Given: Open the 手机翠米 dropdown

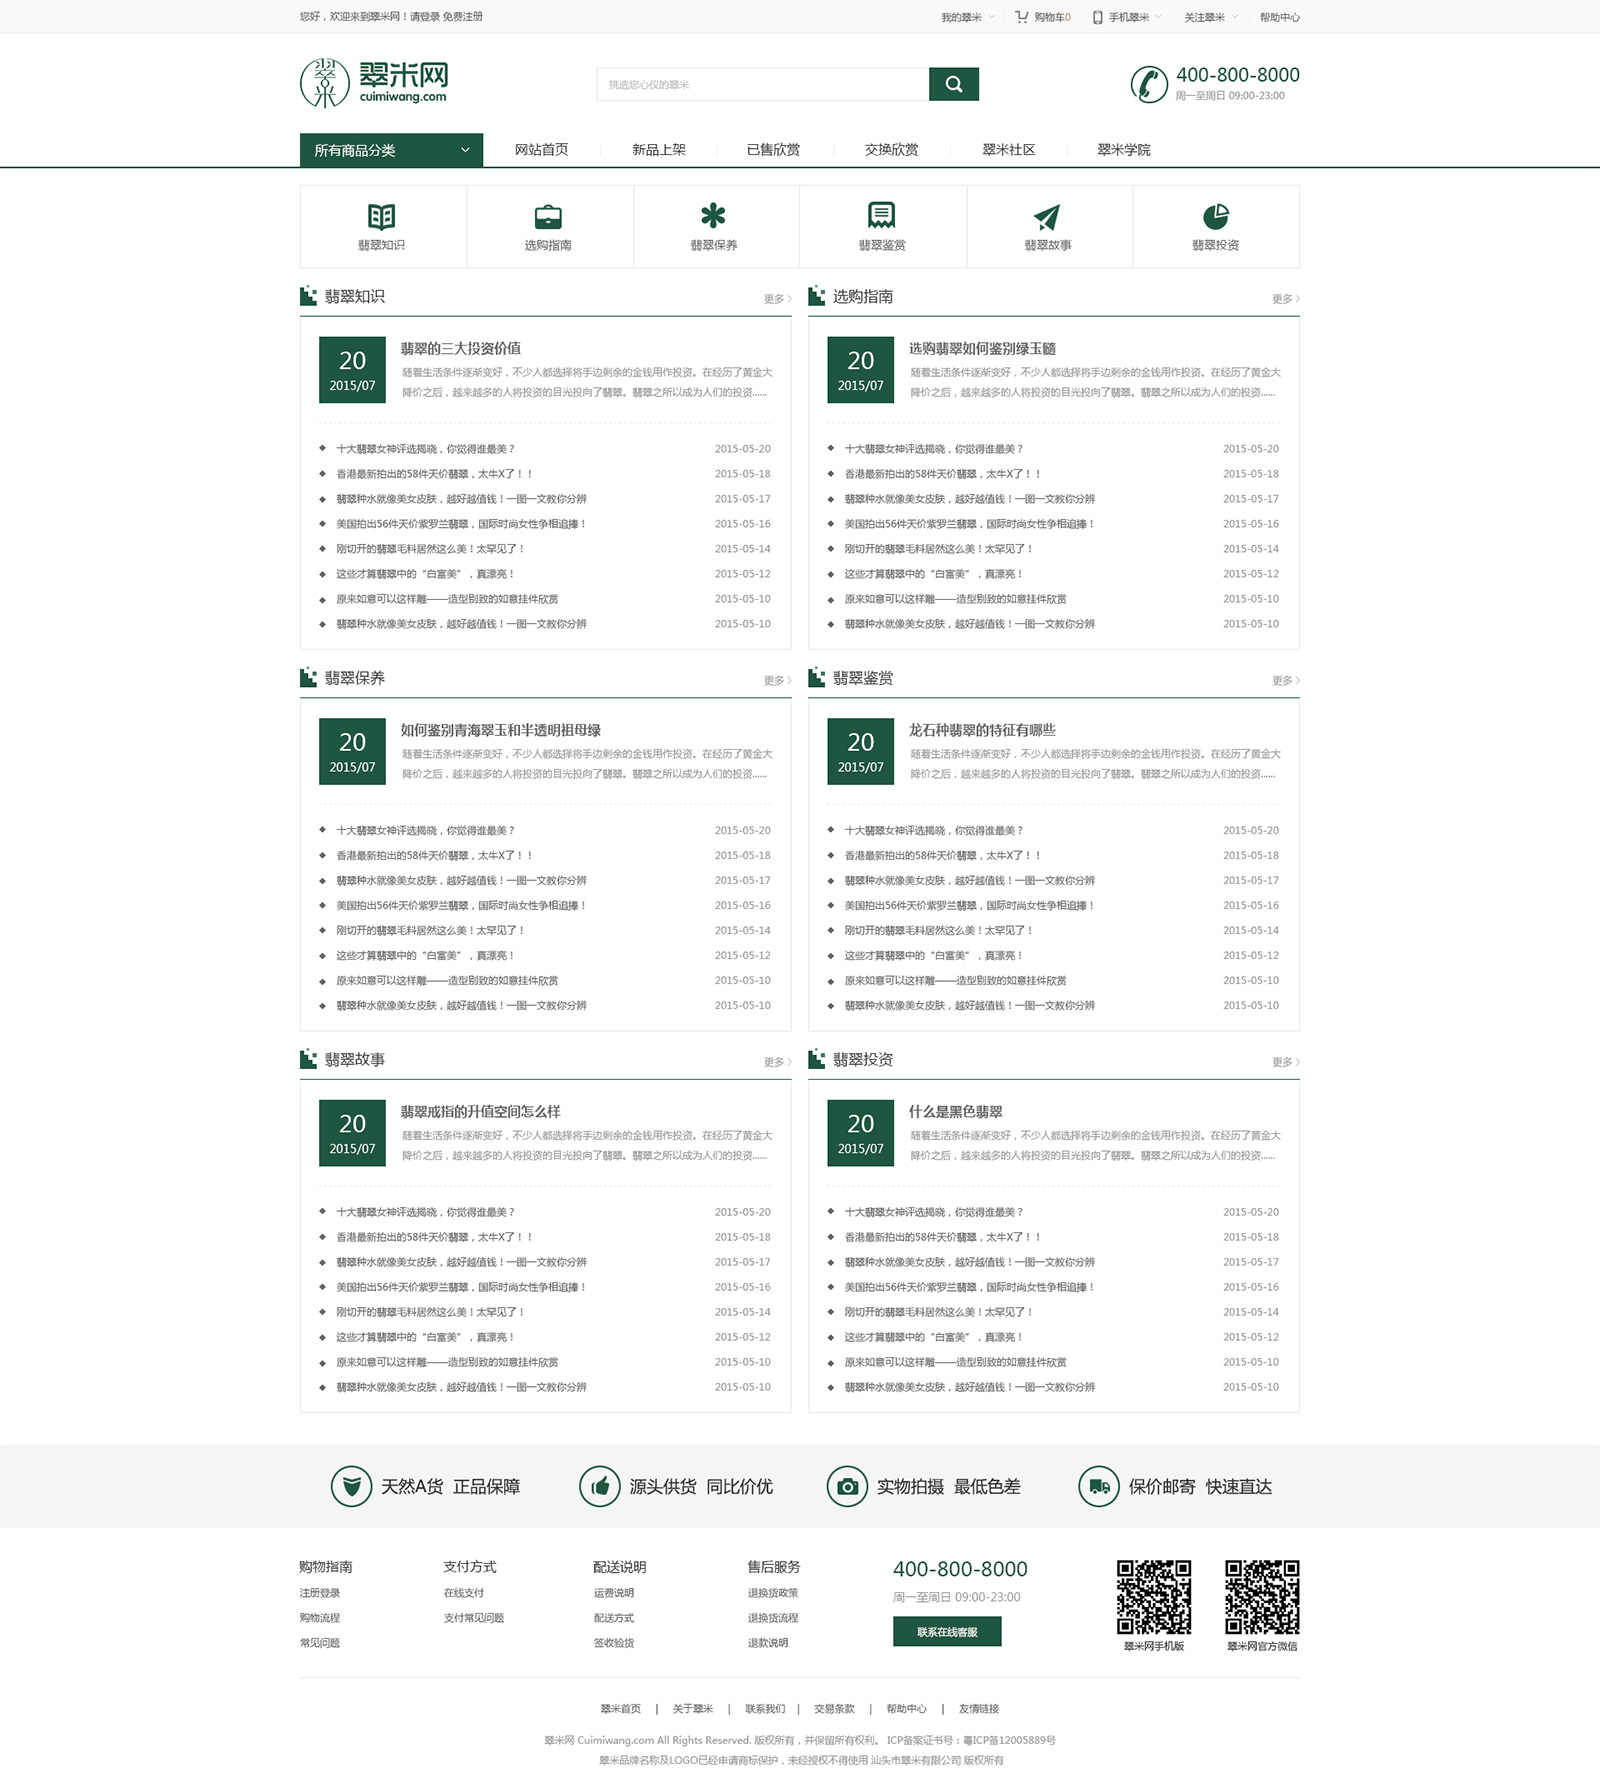Looking at the screenshot, I should click(x=1127, y=17).
